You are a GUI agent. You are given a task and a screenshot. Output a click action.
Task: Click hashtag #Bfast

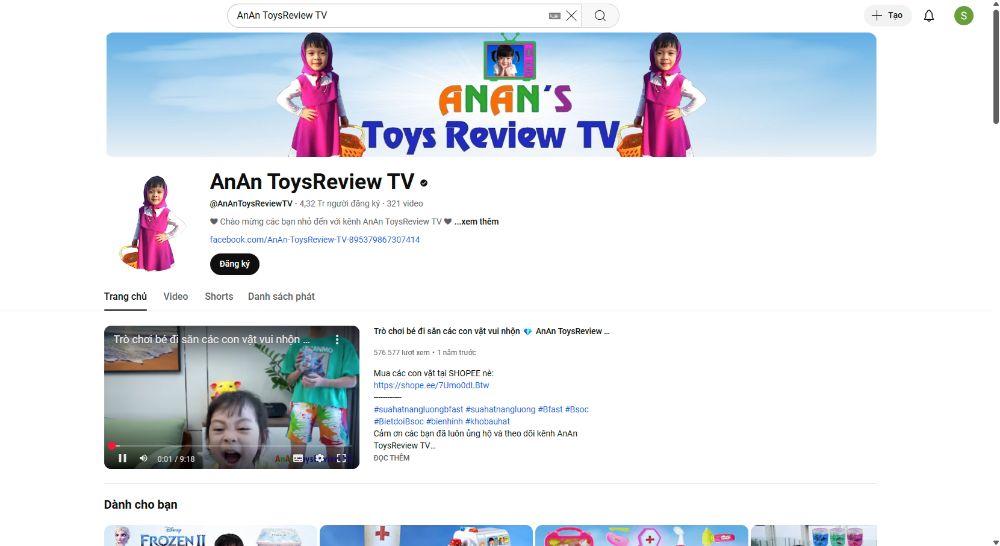coord(550,410)
